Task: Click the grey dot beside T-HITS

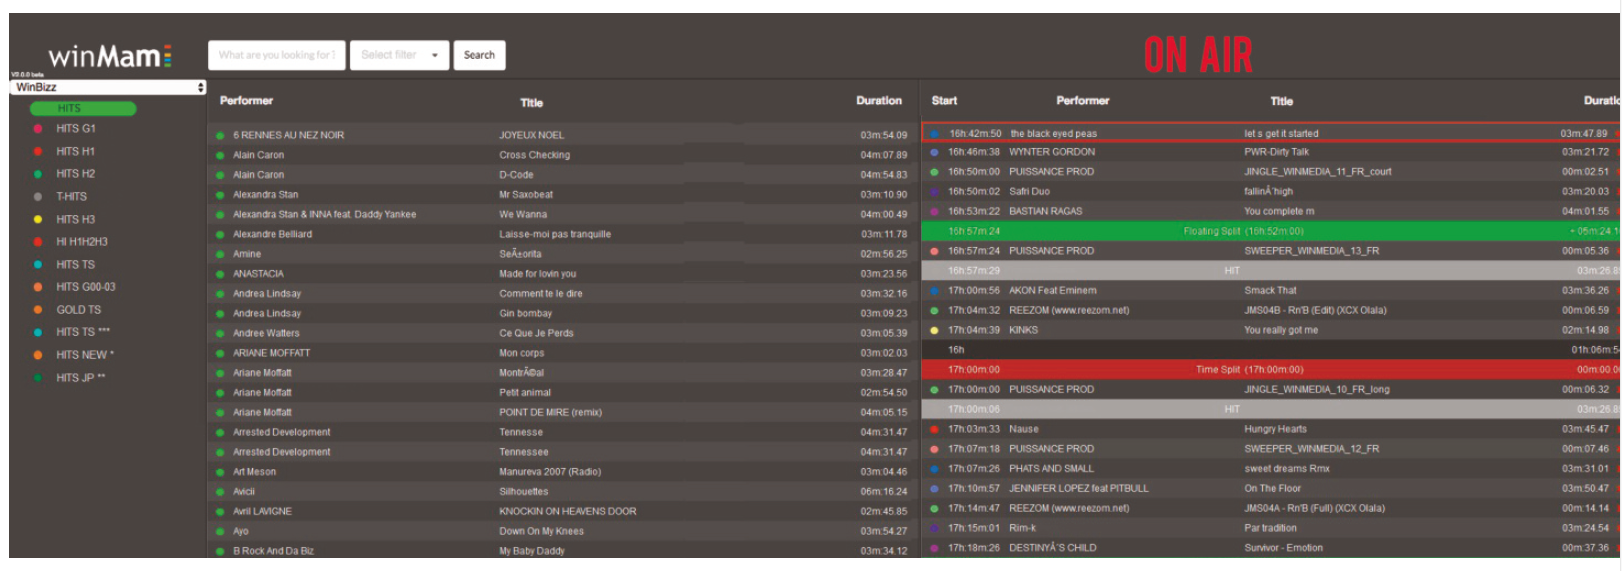Action: [38, 197]
